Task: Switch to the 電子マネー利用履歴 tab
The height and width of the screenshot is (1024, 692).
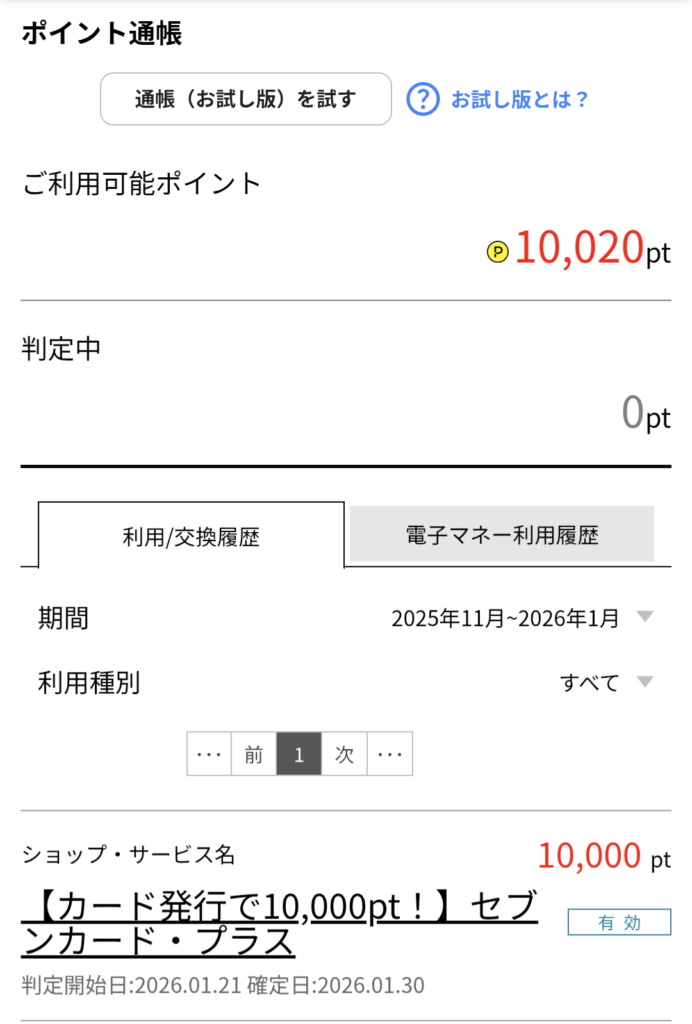Action: (x=500, y=534)
